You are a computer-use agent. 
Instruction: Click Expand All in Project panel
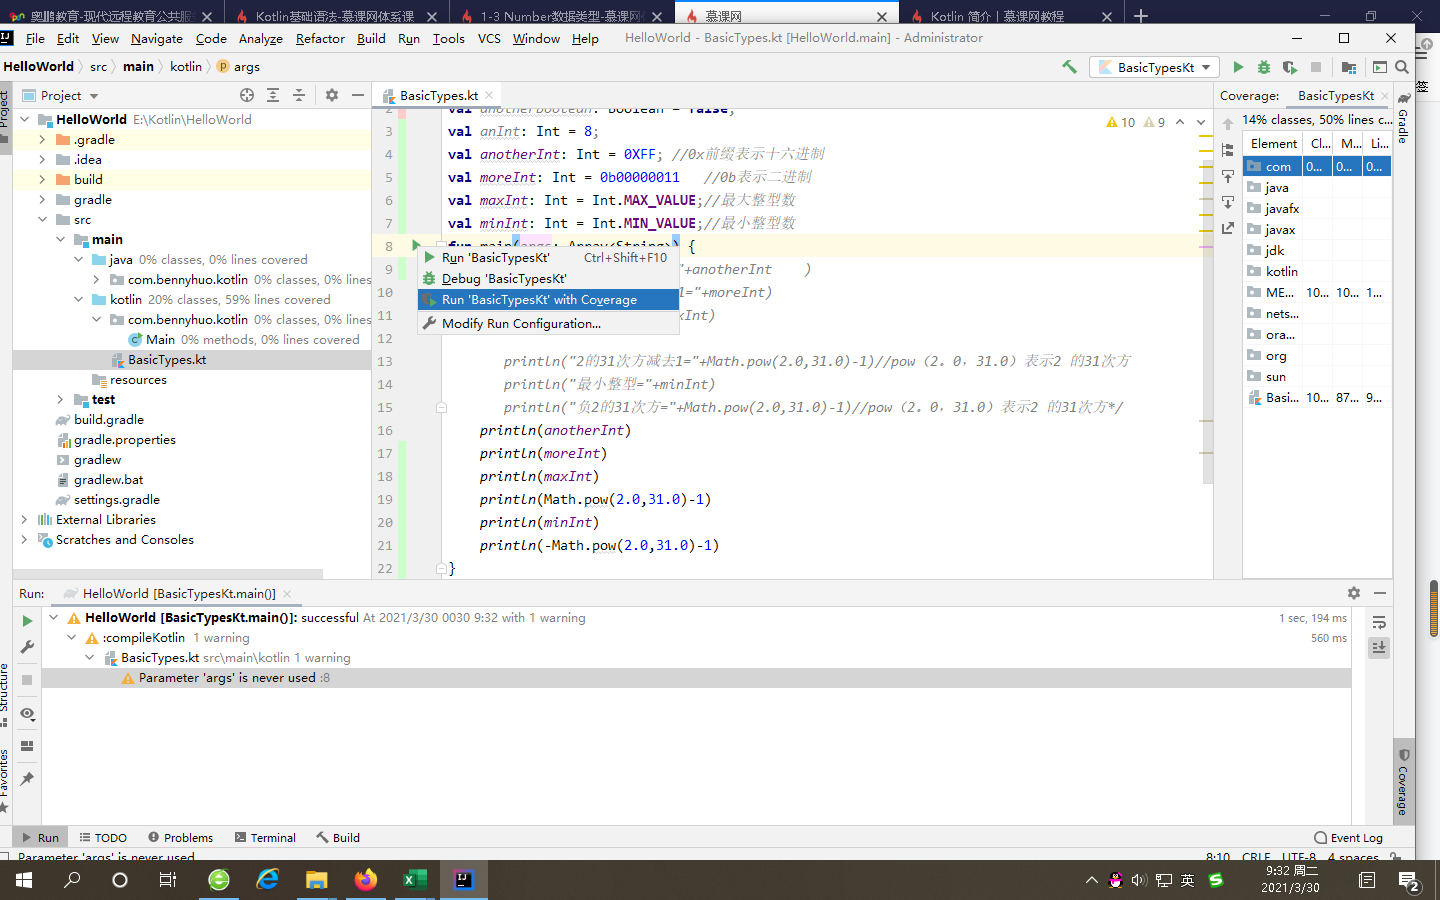(x=273, y=95)
